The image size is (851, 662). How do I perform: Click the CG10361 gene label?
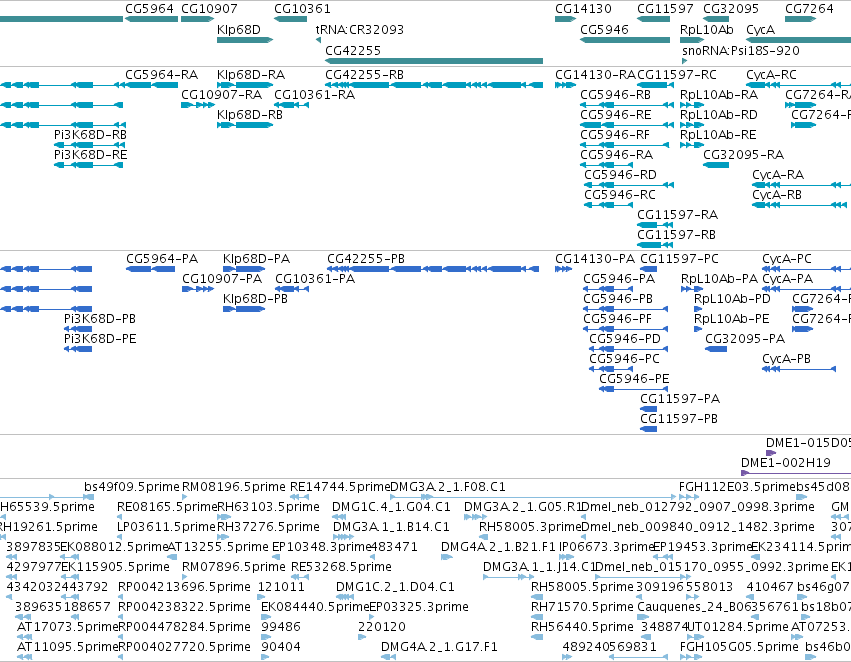click(302, 9)
